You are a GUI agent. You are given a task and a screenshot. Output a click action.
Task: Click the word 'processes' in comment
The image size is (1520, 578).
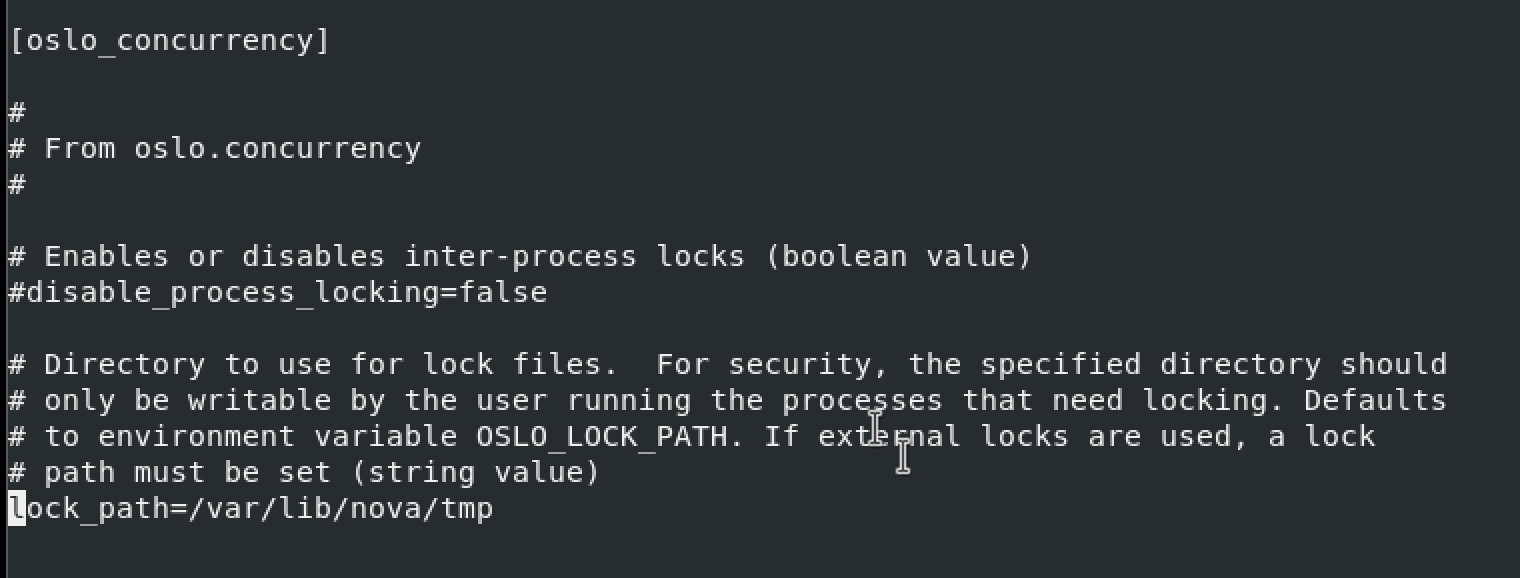tap(863, 402)
